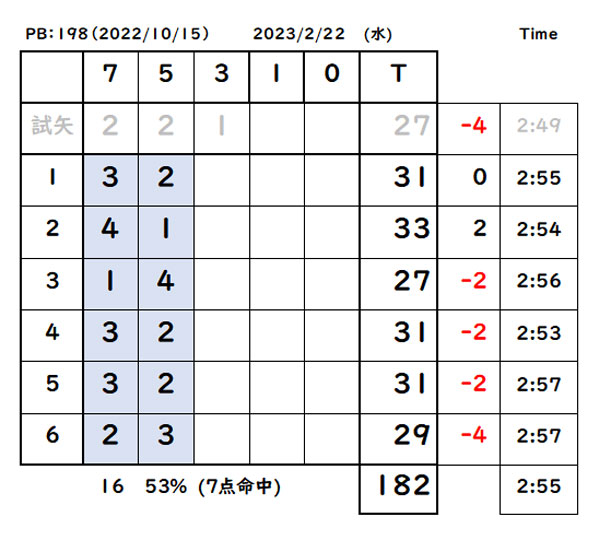Click the round 2 total of 33
The height and width of the screenshot is (540, 599).
(398, 232)
